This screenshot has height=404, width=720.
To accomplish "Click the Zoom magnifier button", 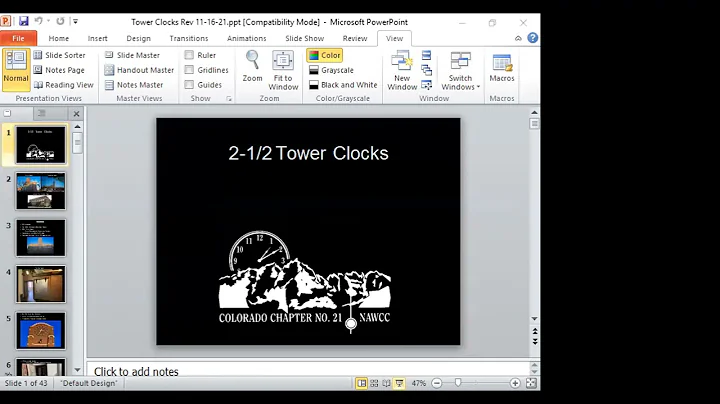I will click(252, 68).
